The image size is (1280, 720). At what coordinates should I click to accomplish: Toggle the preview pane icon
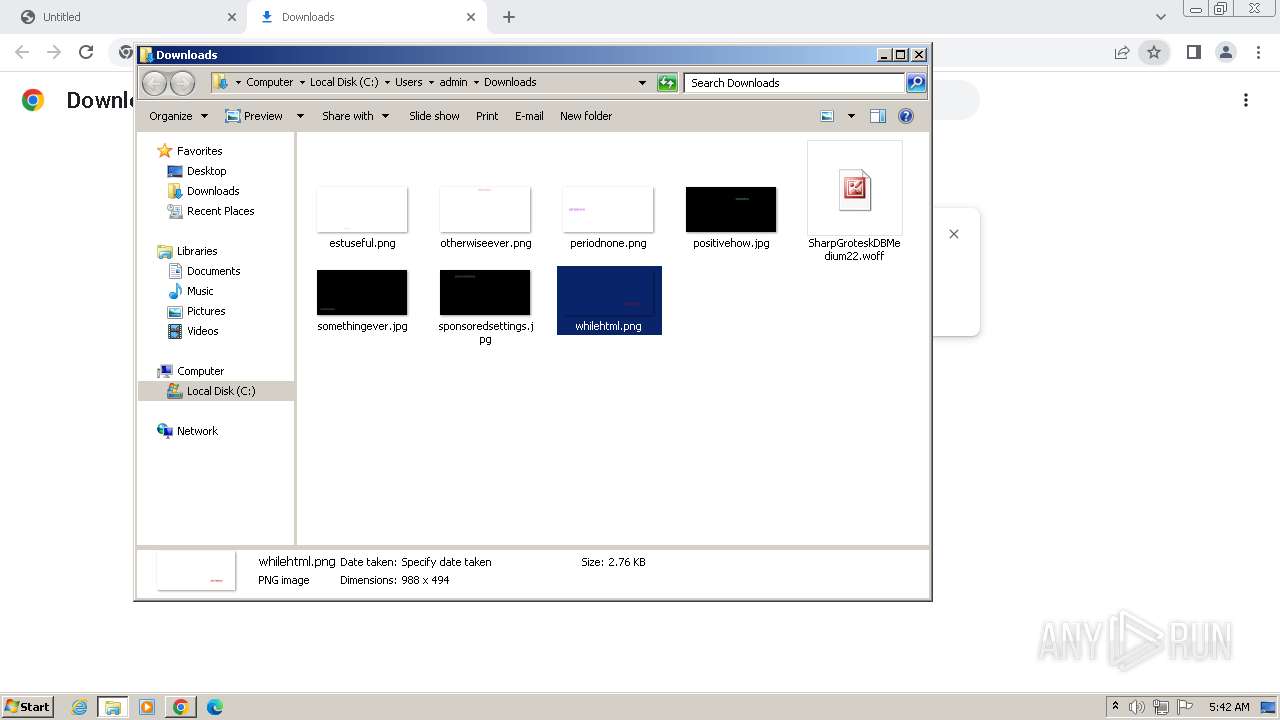coord(877,116)
